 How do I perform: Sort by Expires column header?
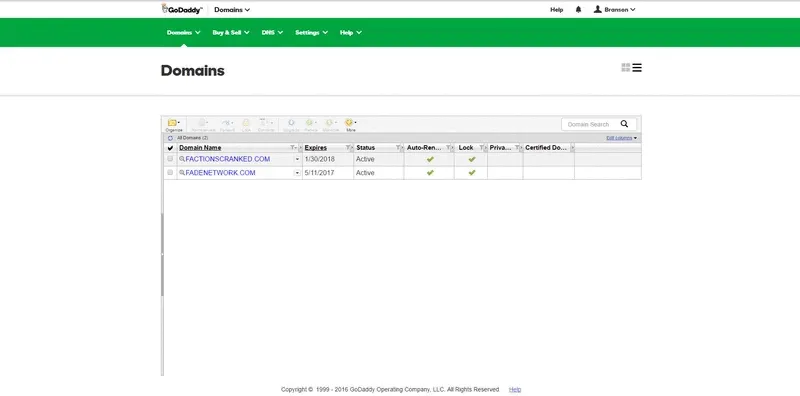pyautogui.click(x=316, y=147)
